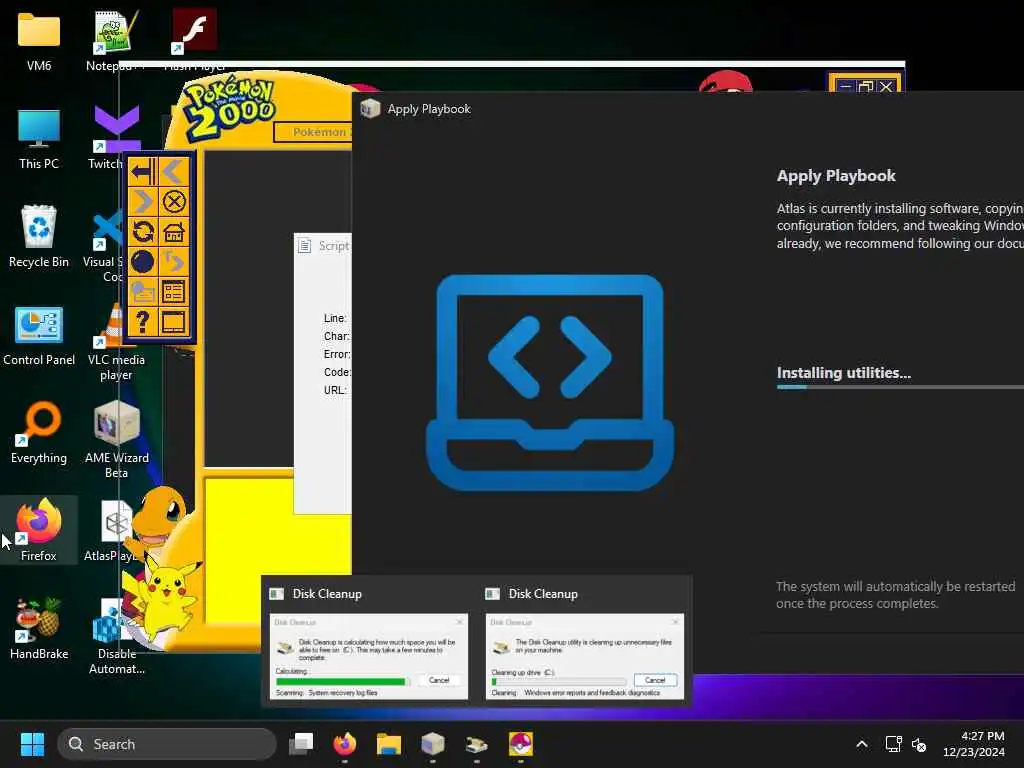The width and height of the screenshot is (1024, 768).
Task: Open Task View from taskbar
Action: [301, 744]
